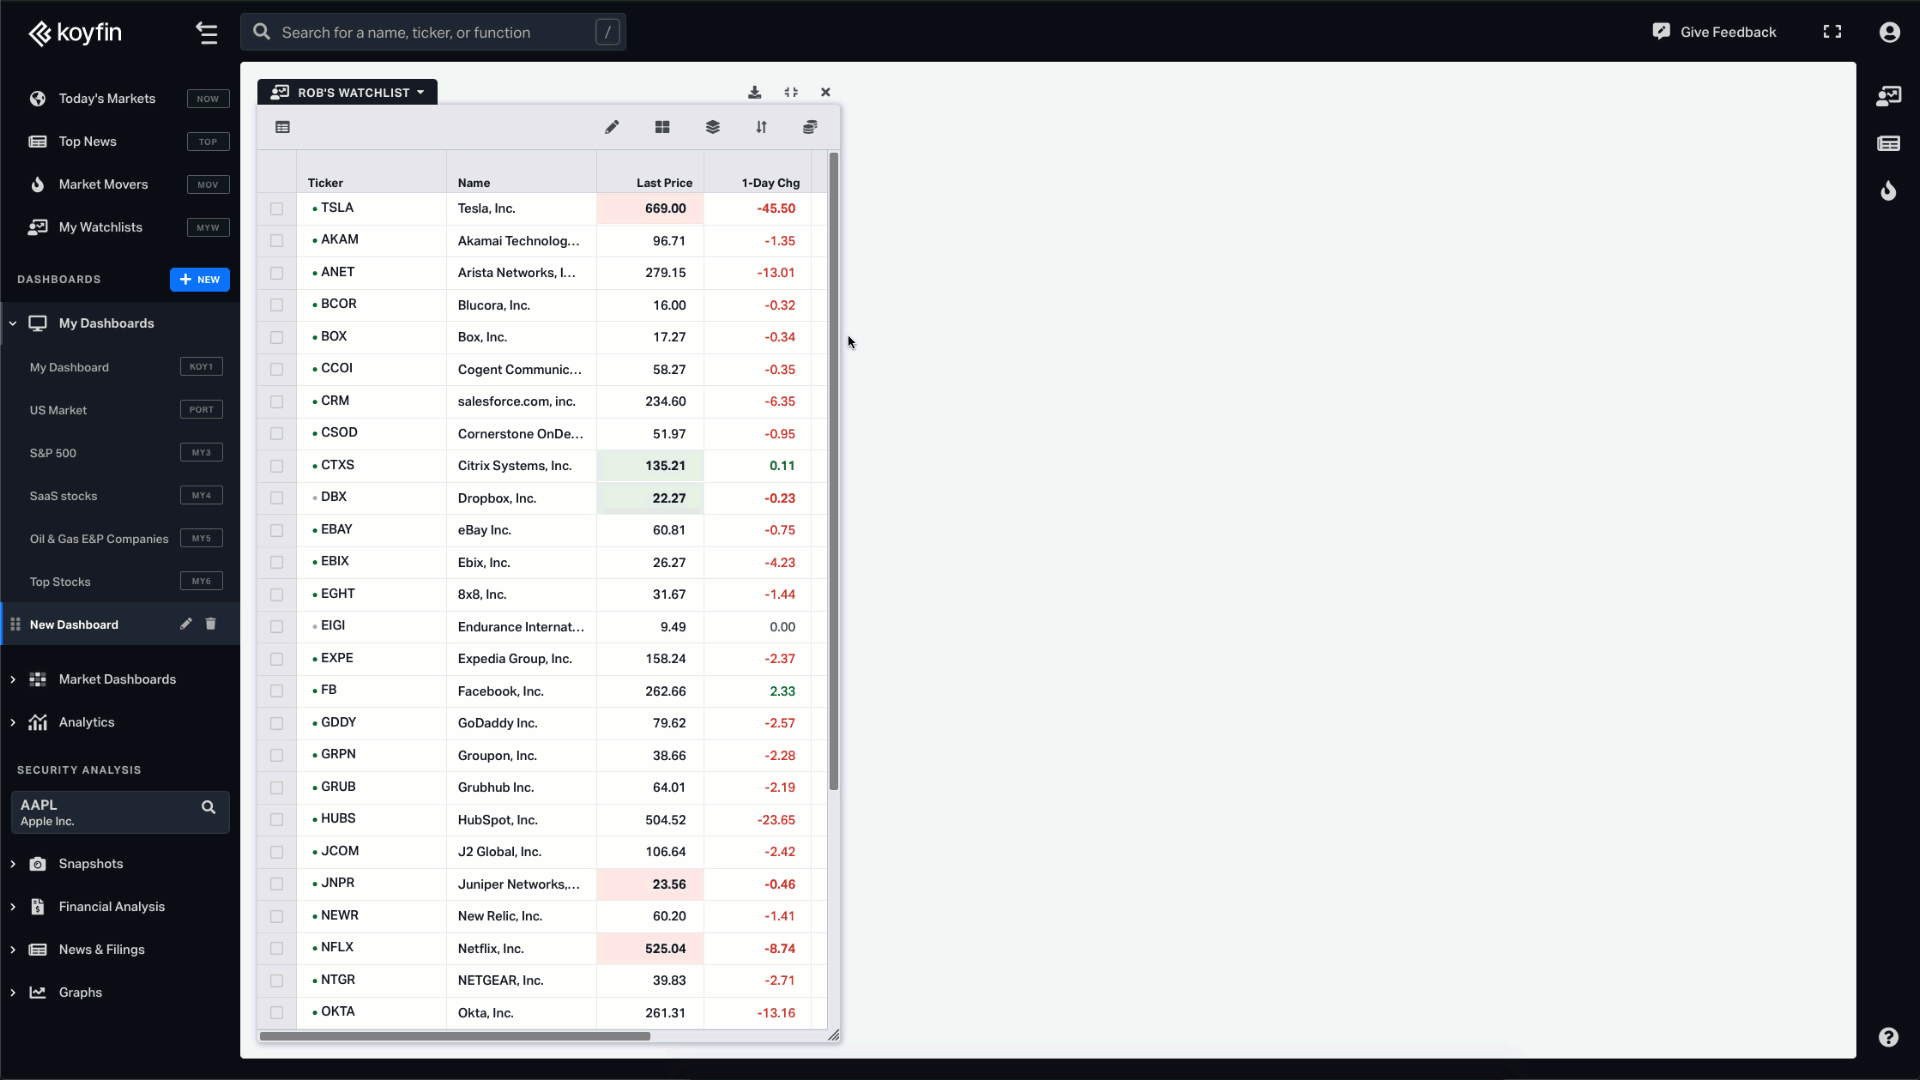Toggle checkbox for TSLA row
Viewport: 1920px width, 1080px height.
pyautogui.click(x=276, y=208)
